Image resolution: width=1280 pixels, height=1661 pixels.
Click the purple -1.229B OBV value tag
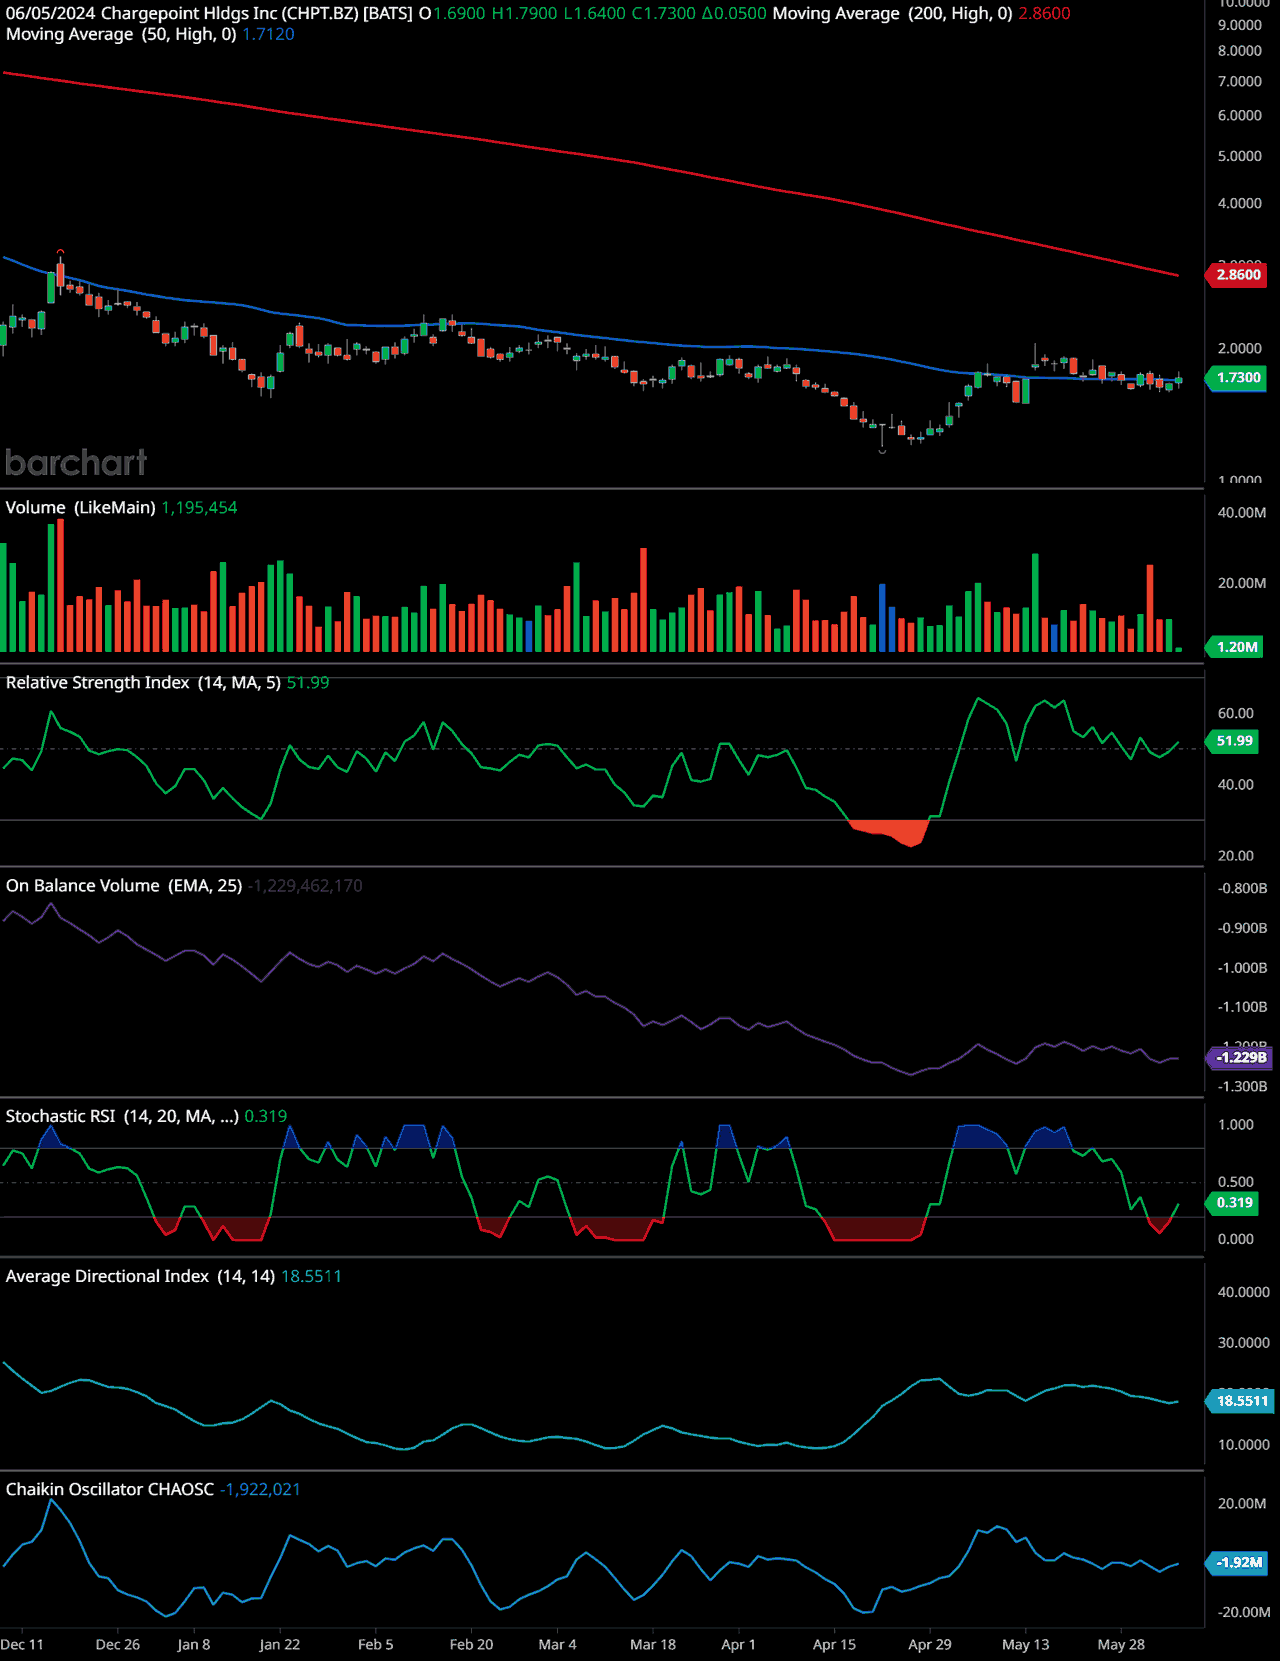point(1240,1058)
